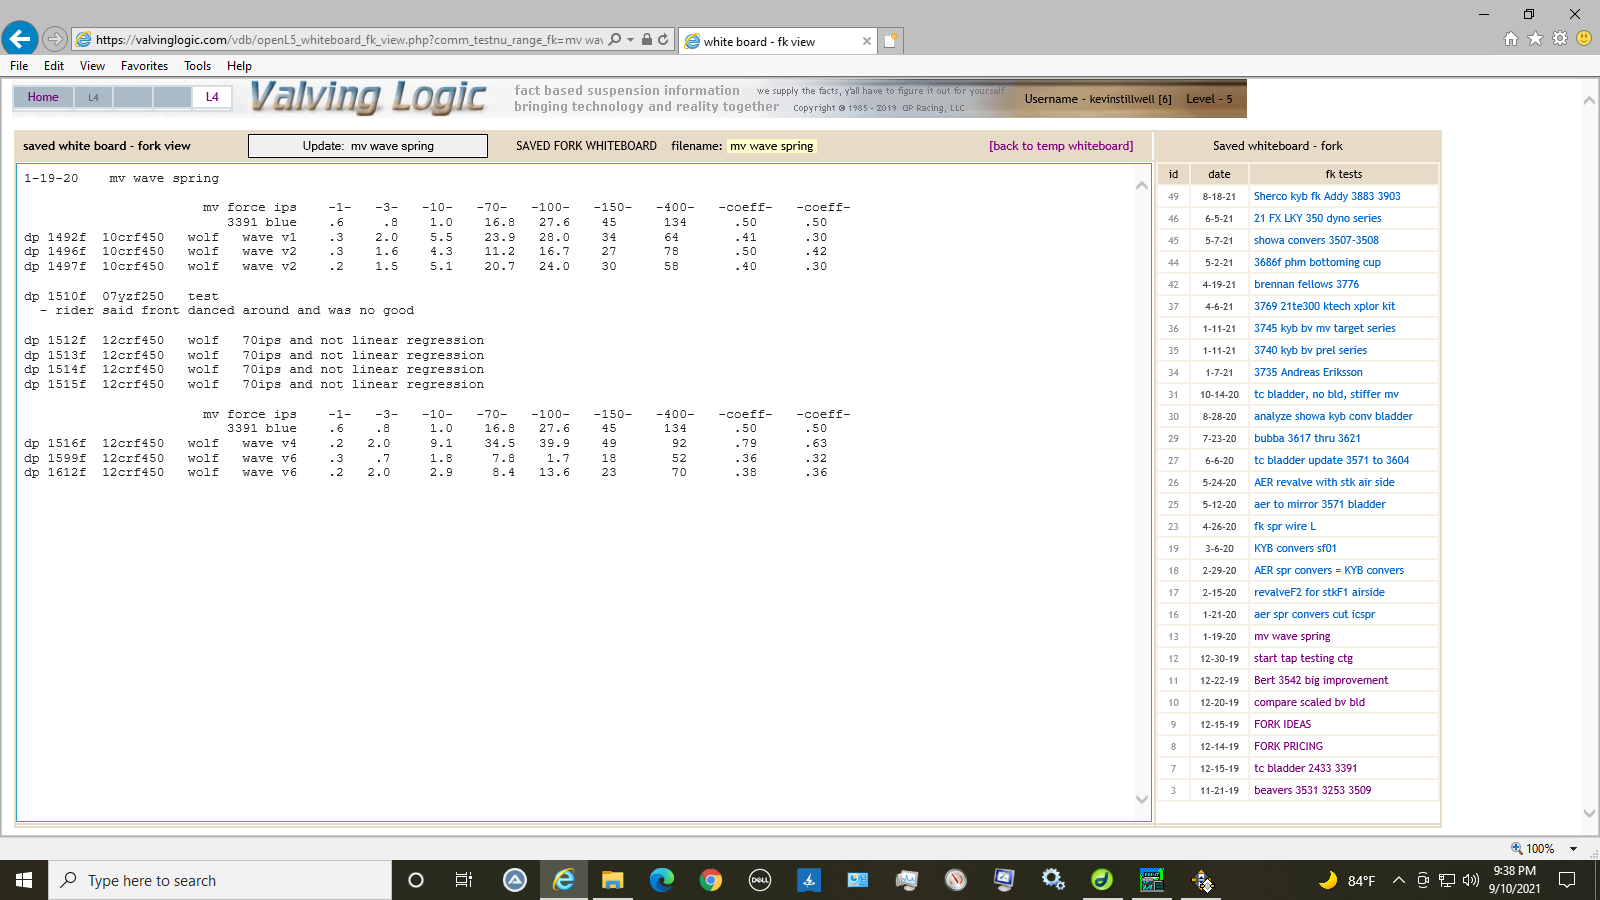The width and height of the screenshot is (1600, 900).
Task: Click the new tab button
Action: click(890, 41)
